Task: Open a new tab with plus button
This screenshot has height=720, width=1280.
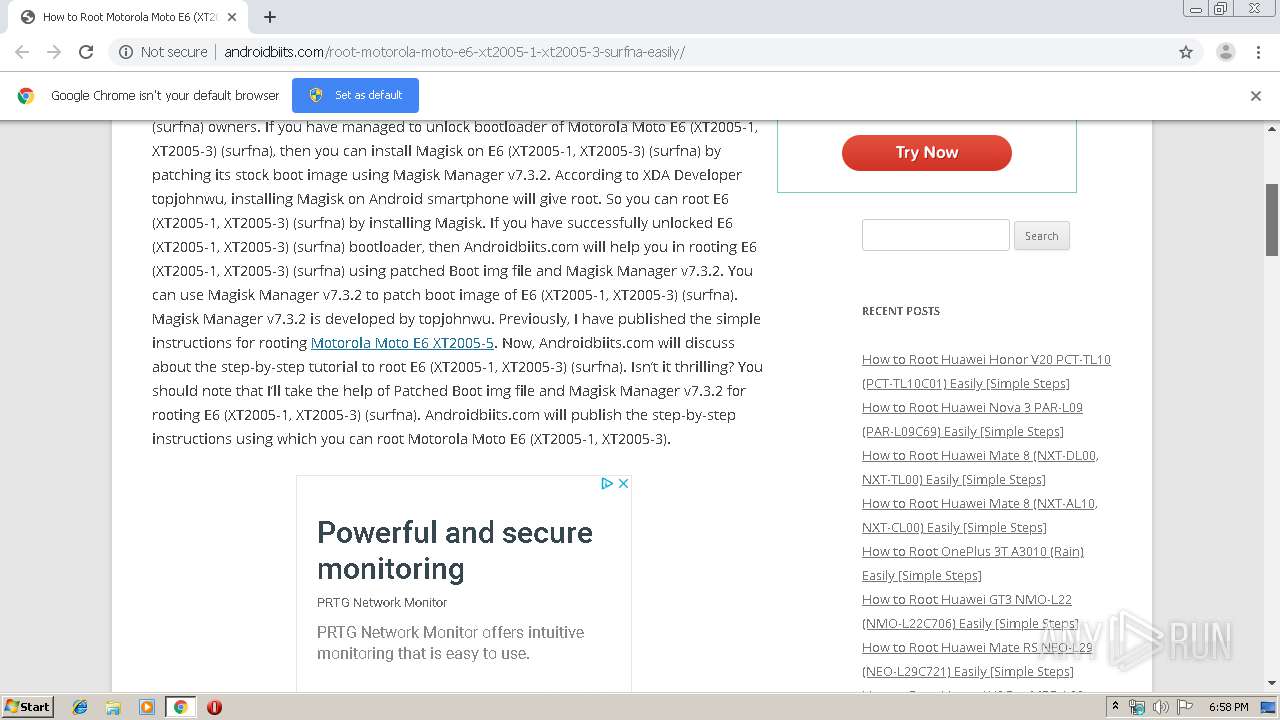Action: tap(270, 17)
